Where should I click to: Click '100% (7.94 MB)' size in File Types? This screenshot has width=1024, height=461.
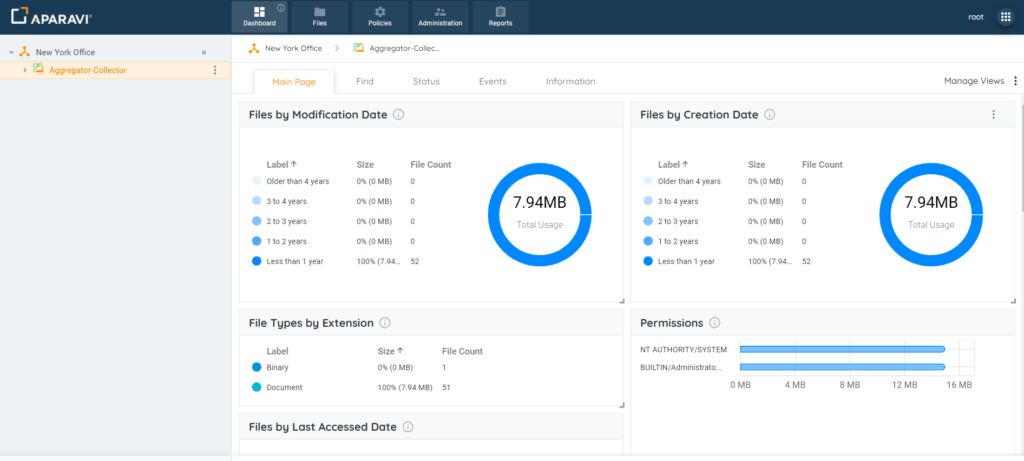(405, 387)
